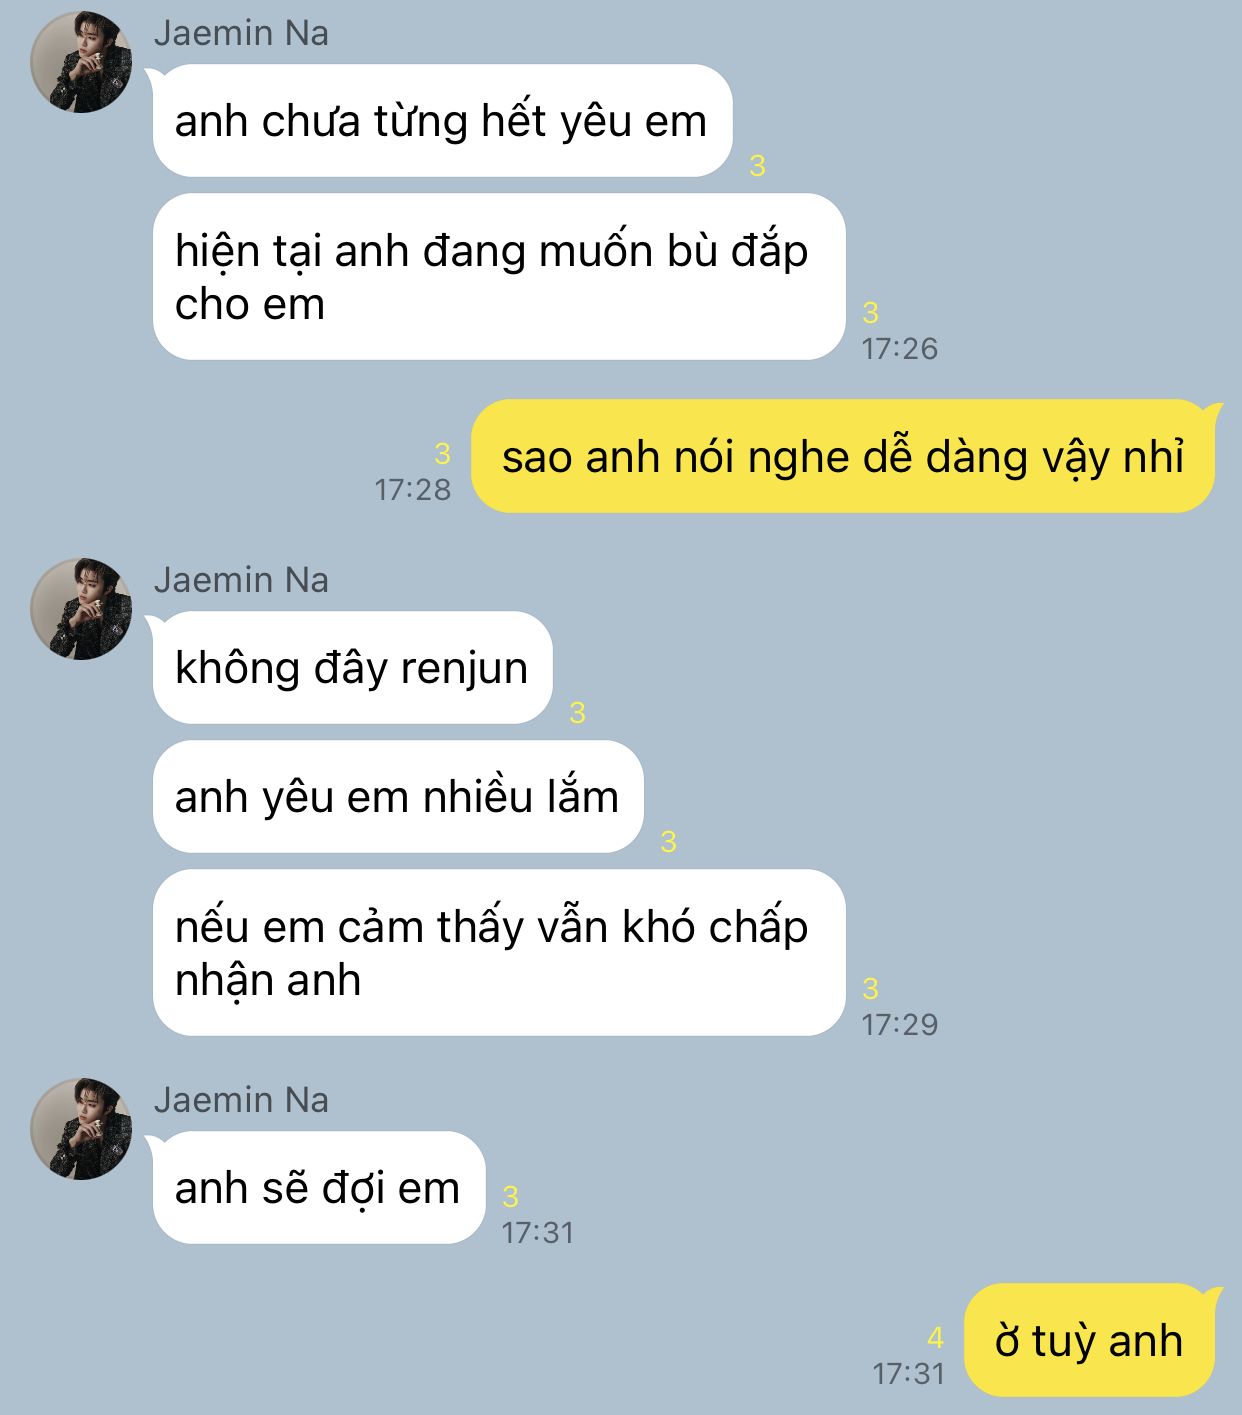This screenshot has height=1415, width=1242.
Task: Click 'Jaemin Na' name above 'anh sẽ đợi em'
Action: point(241,1100)
